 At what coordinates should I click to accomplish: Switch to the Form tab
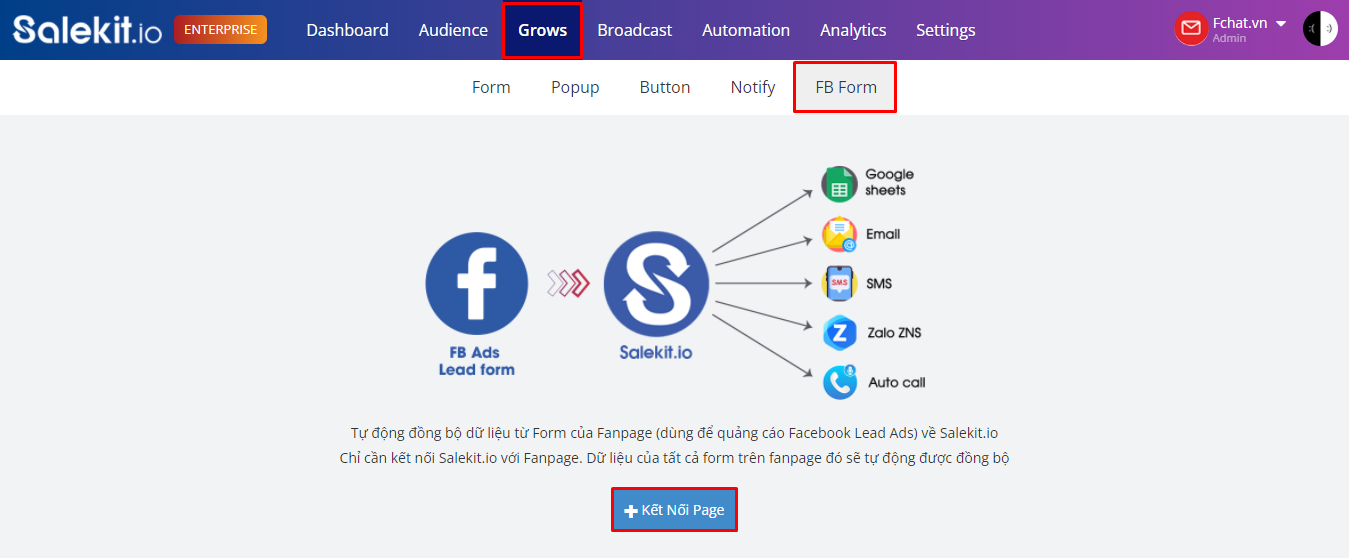point(491,87)
